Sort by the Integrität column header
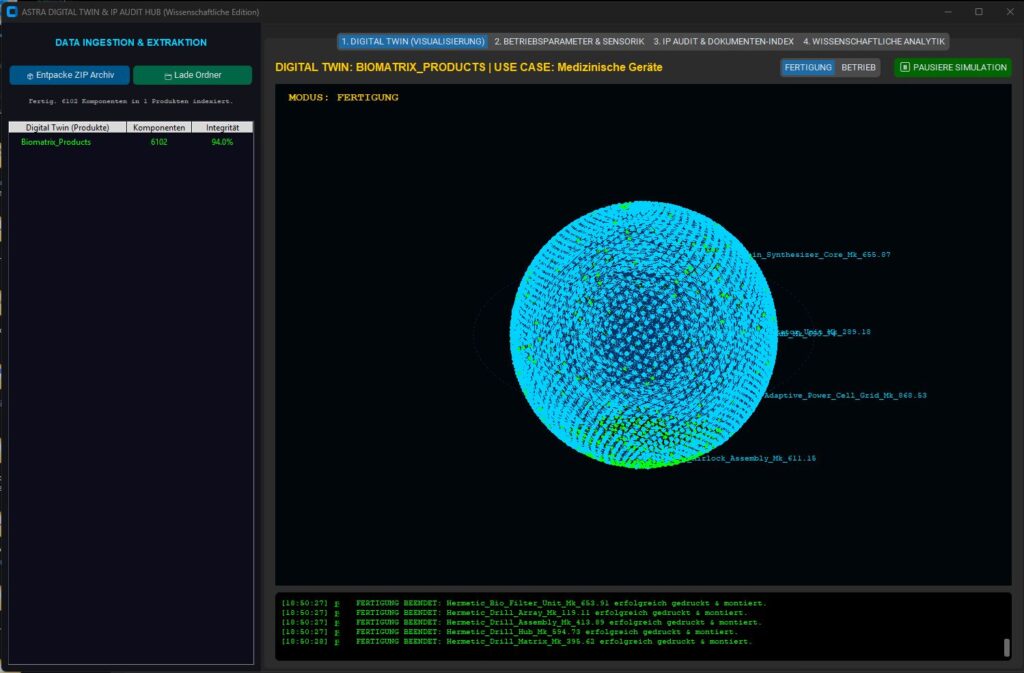This screenshot has width=1024, height=673. [x=221, y=128]
